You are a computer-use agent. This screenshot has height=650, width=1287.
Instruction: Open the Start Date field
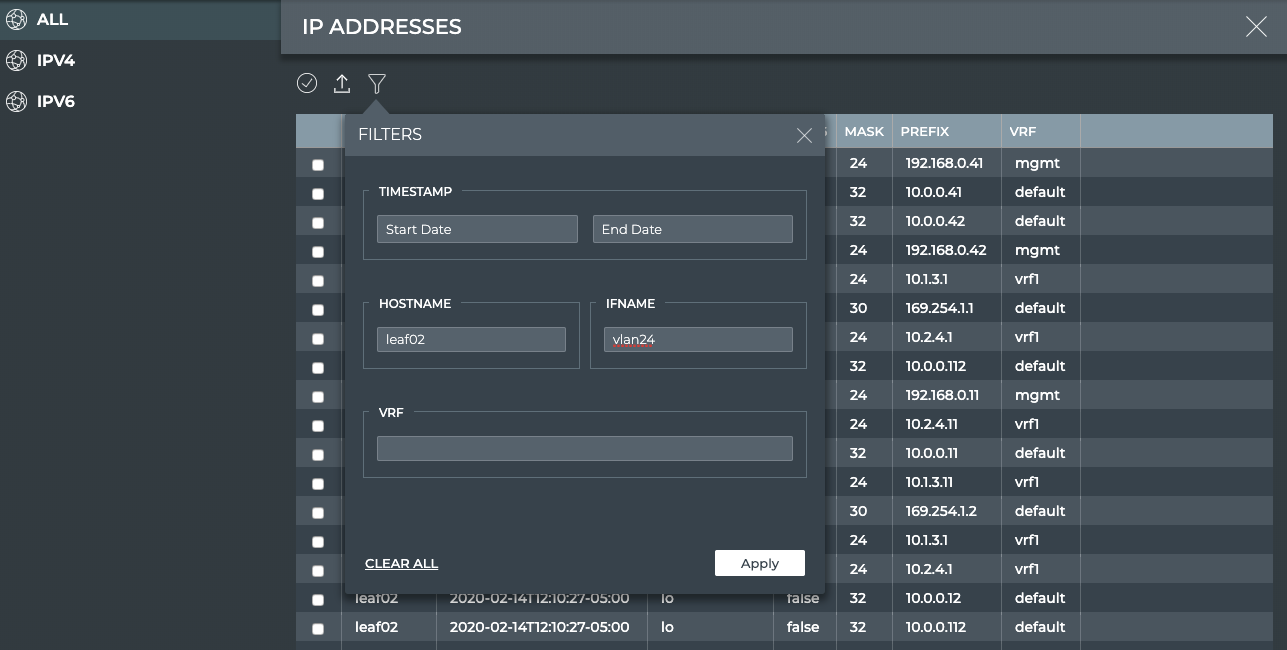click(477, 229)
